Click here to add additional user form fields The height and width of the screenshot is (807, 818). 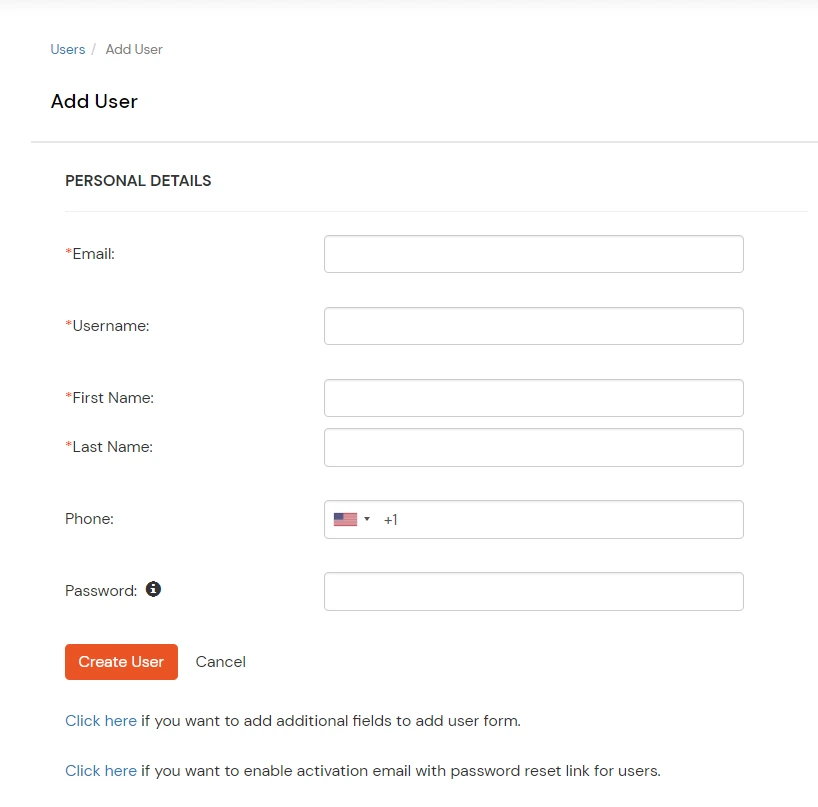100,720
